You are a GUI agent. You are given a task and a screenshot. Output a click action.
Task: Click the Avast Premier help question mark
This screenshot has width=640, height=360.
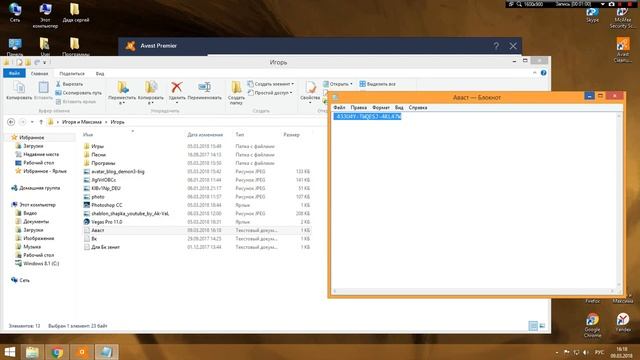click(496, 46)
